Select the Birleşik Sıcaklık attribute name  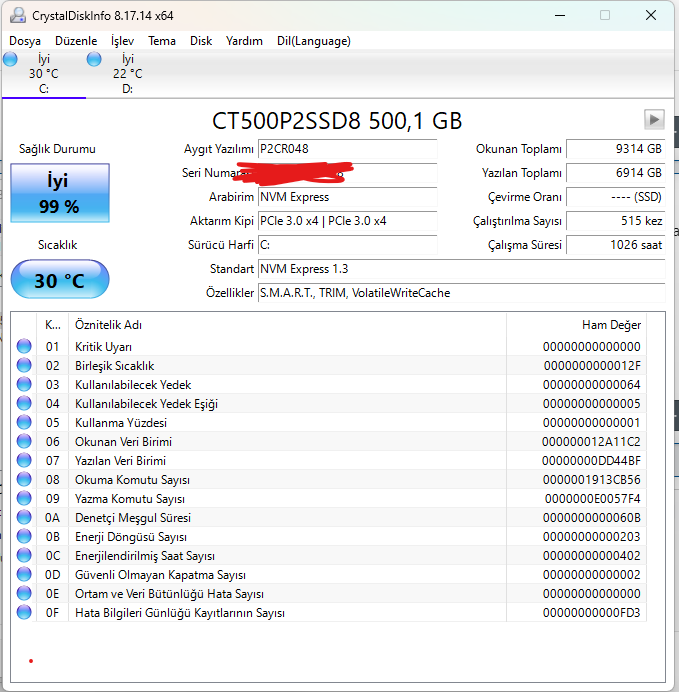[x=114, y=366]
